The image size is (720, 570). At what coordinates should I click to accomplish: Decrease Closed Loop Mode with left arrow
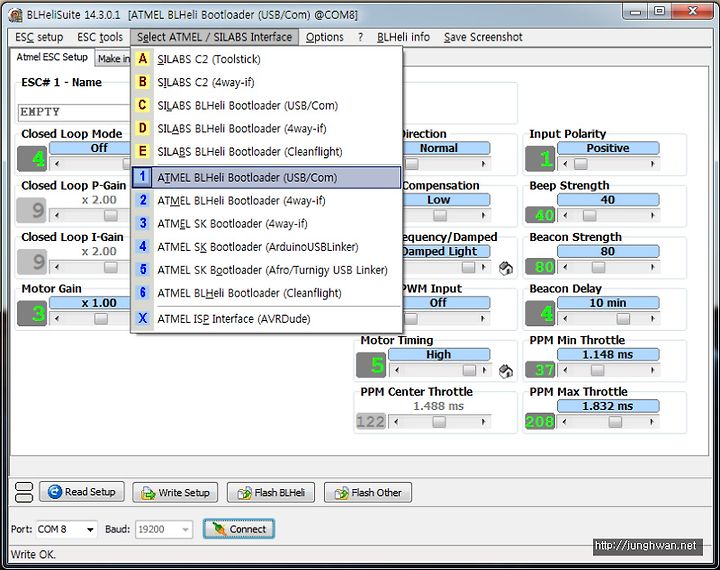pos(57,164)
